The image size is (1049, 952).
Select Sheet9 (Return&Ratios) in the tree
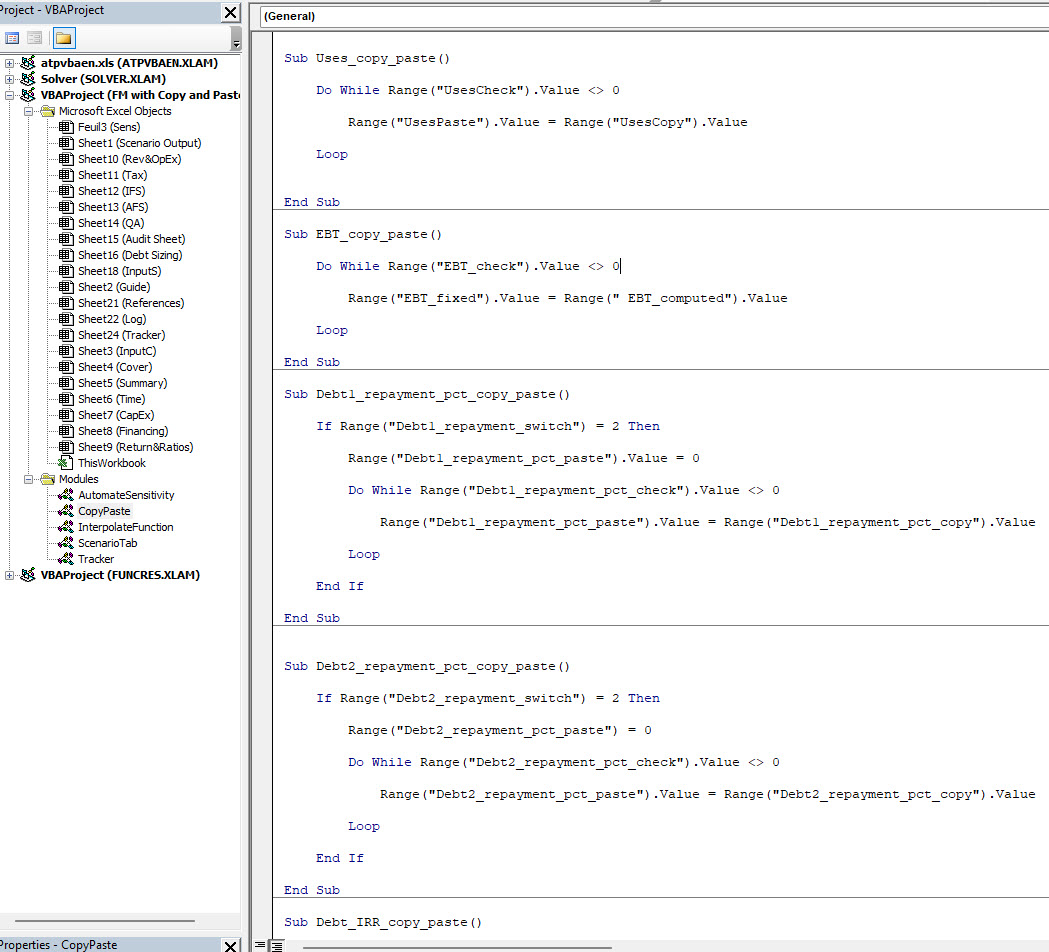pos(136,448)
